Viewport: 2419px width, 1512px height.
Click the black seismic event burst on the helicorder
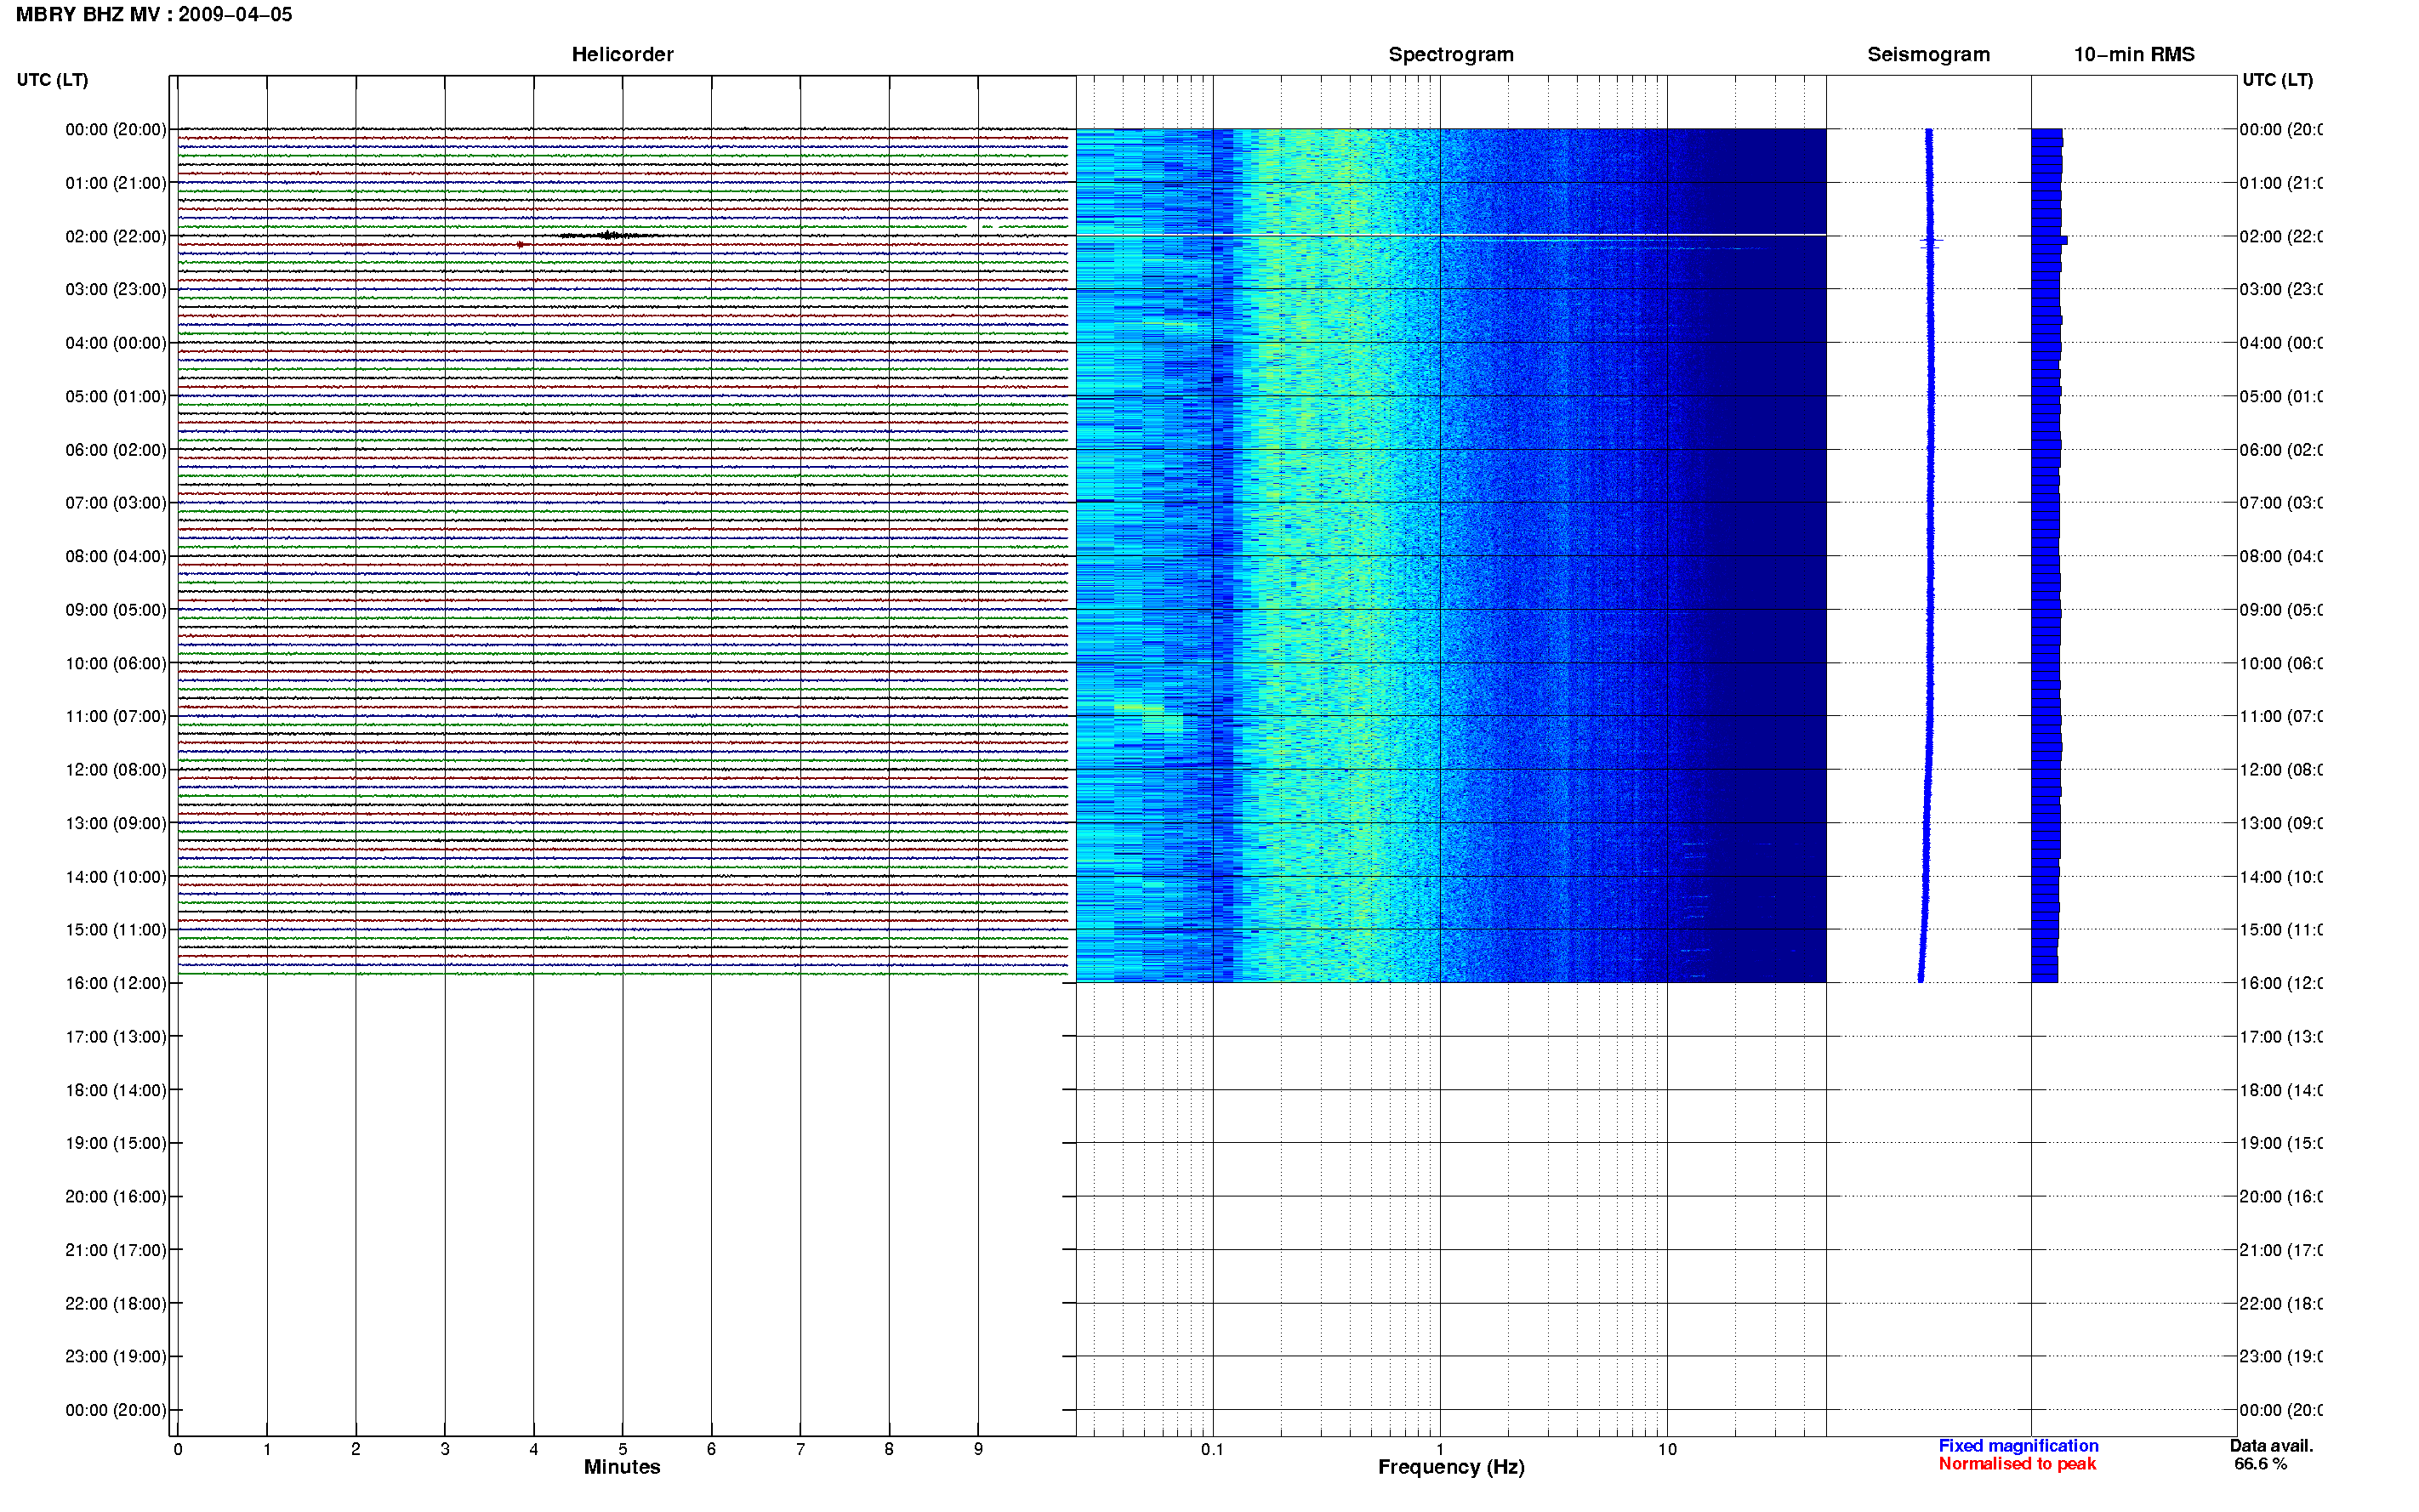pos(608,235)
